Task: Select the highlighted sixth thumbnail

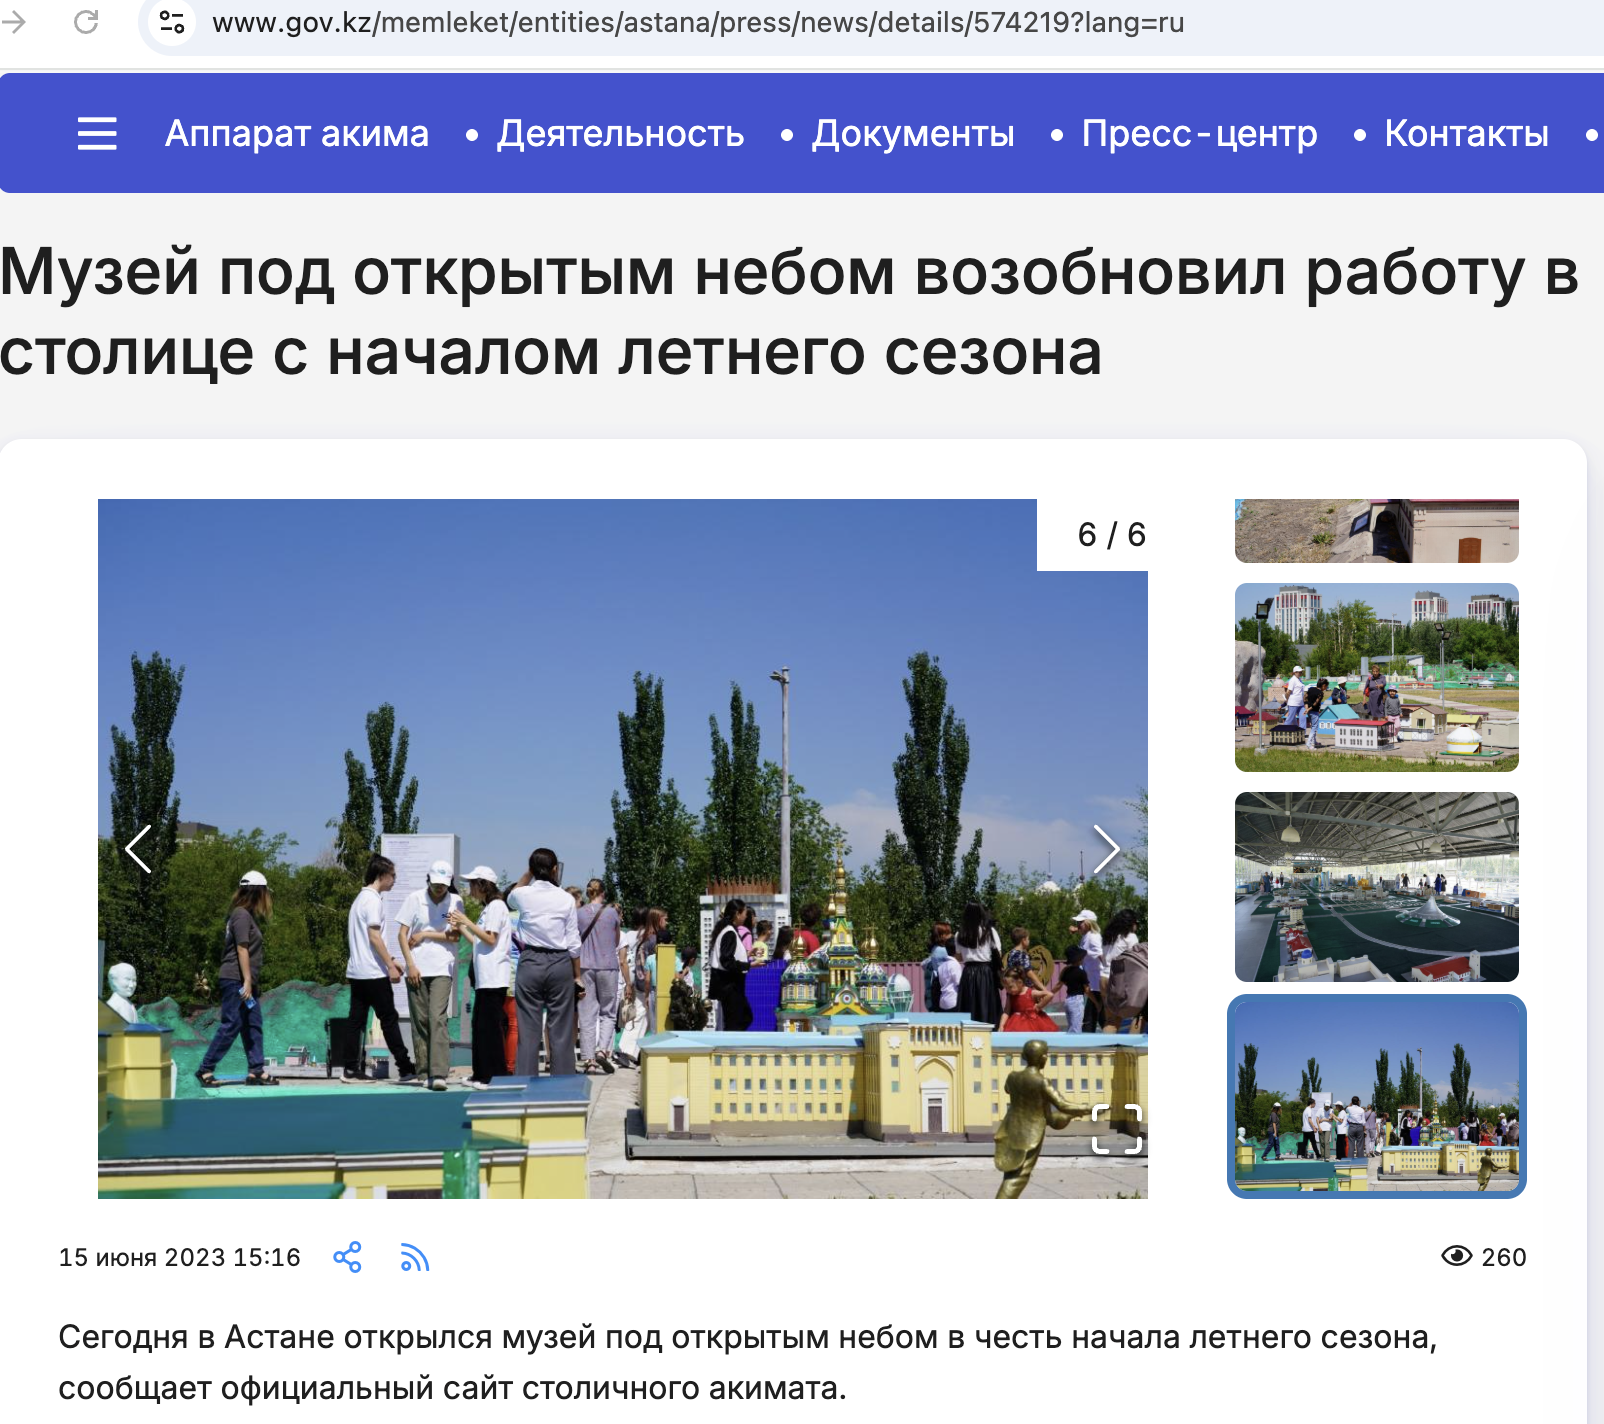Action: tap(1376, 1096)
